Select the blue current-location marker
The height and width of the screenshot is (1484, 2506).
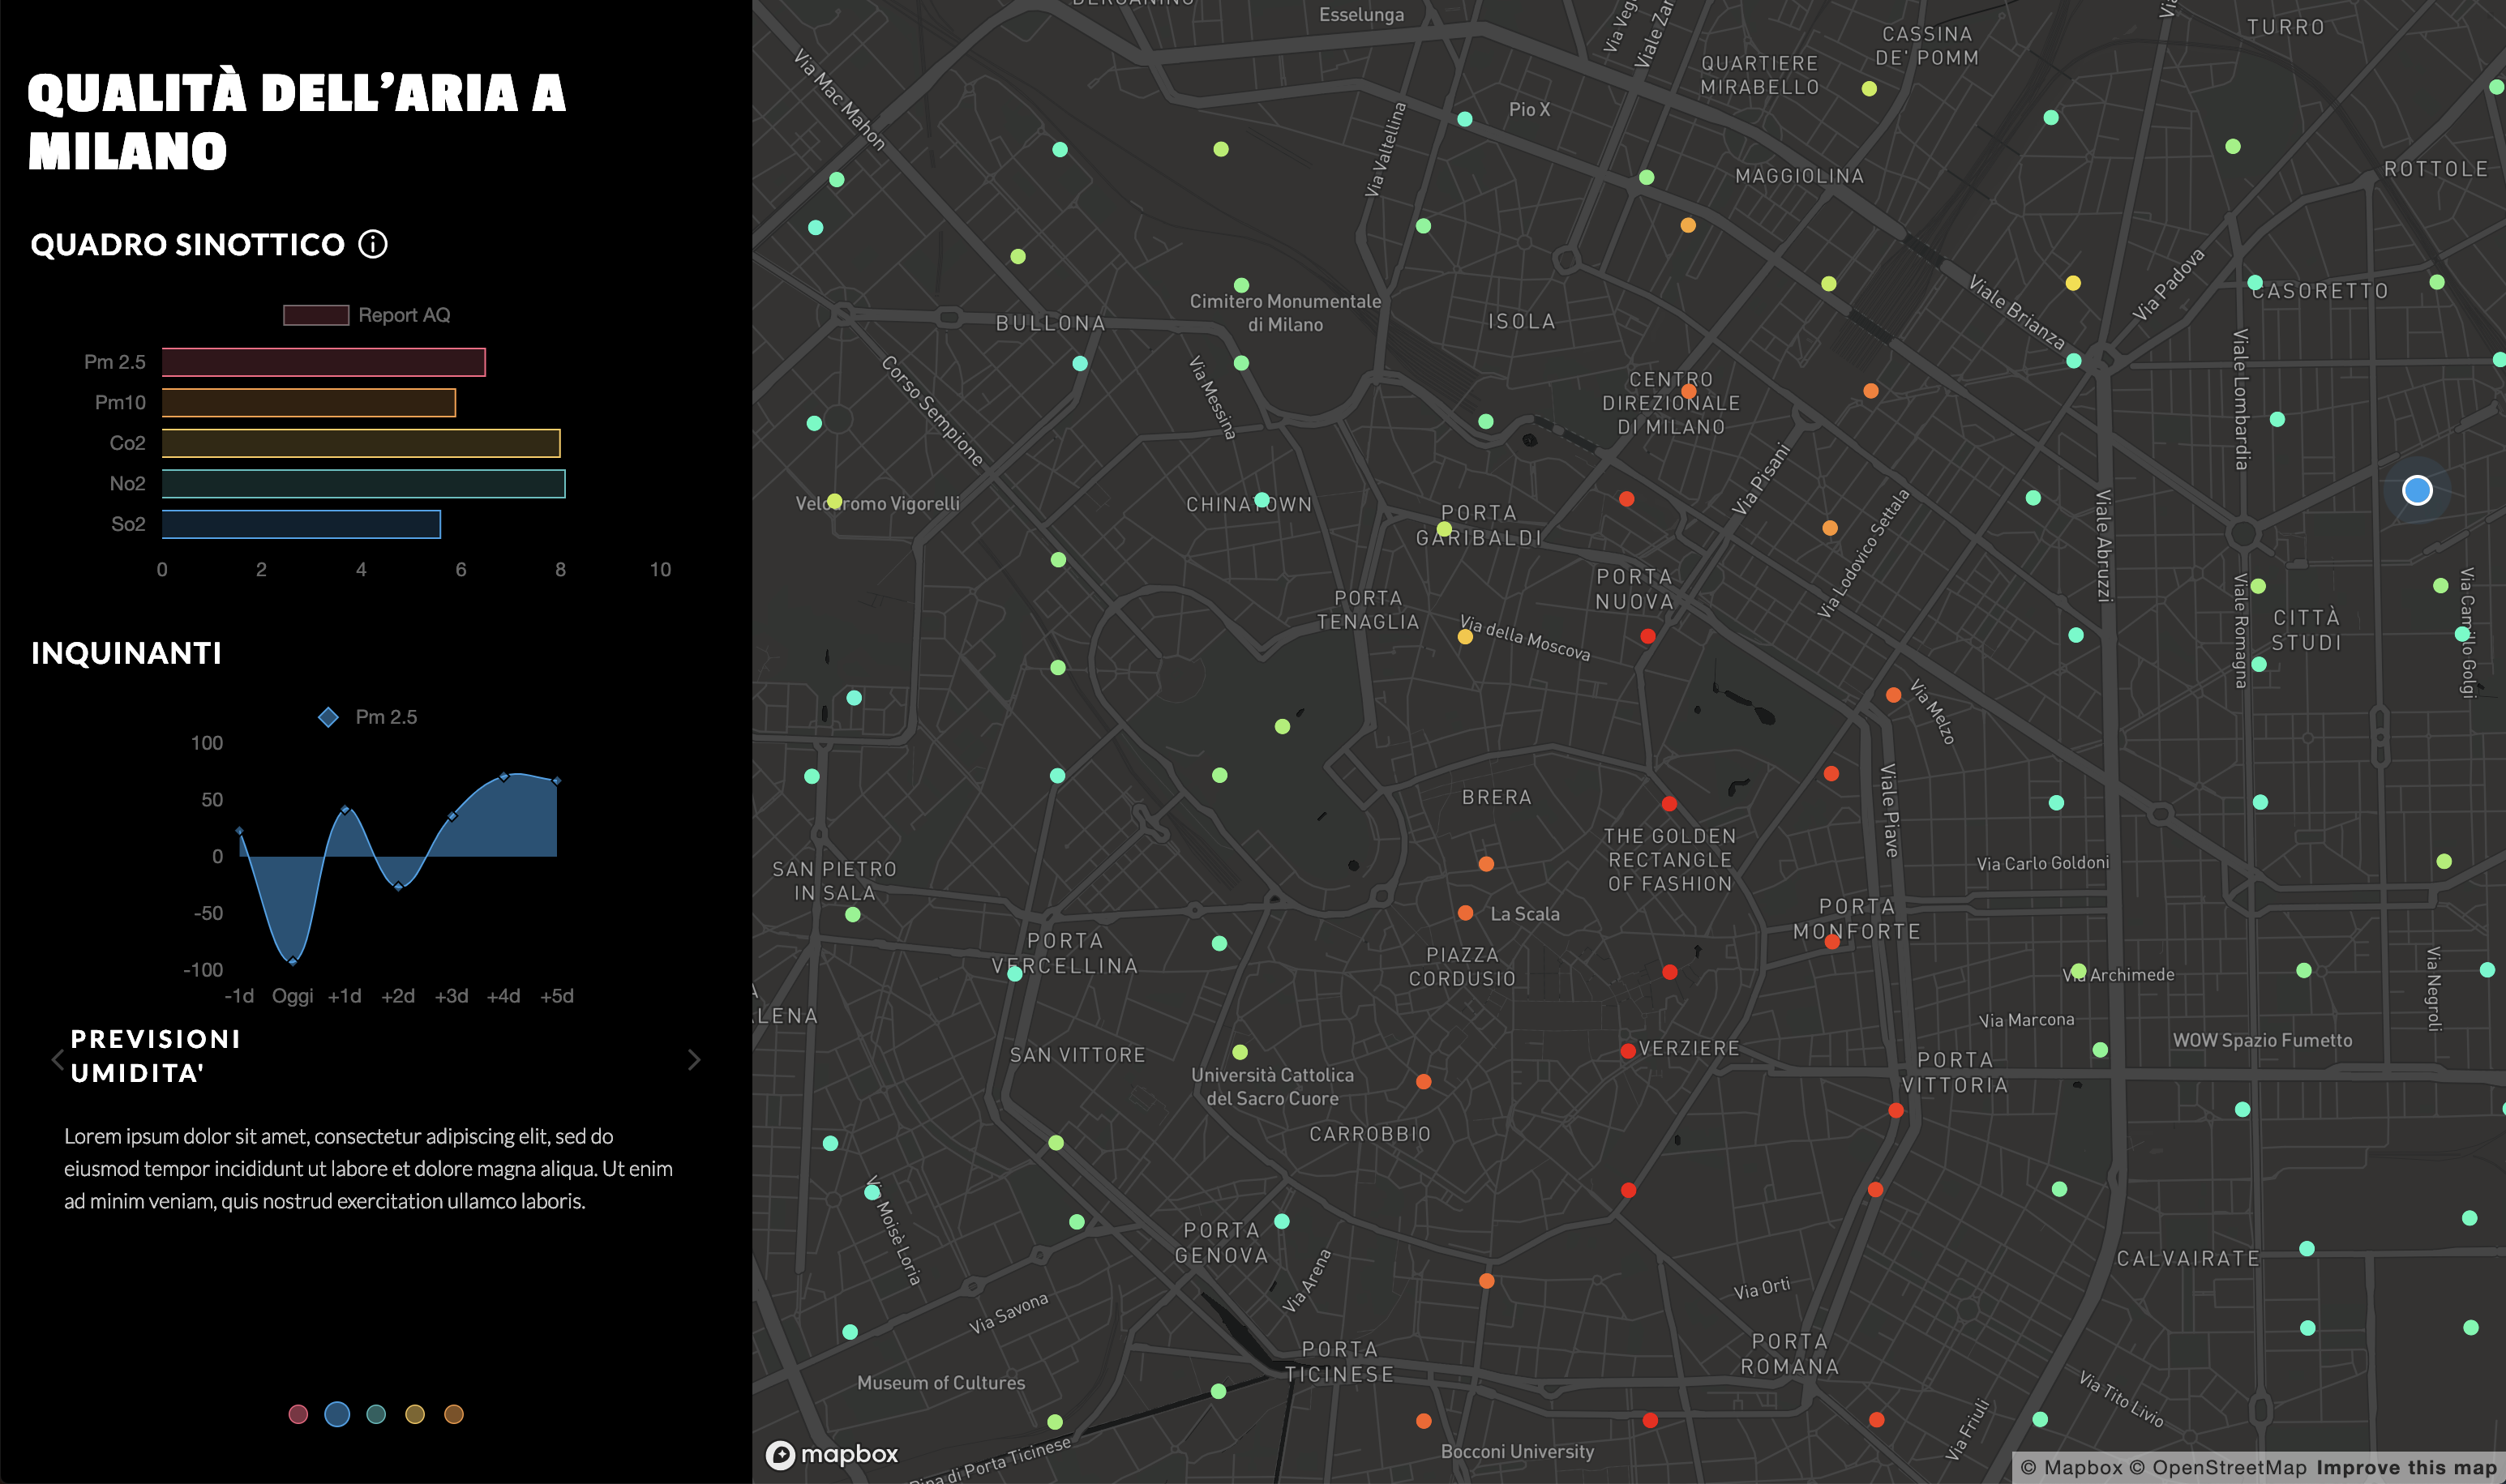[2417, 490]
